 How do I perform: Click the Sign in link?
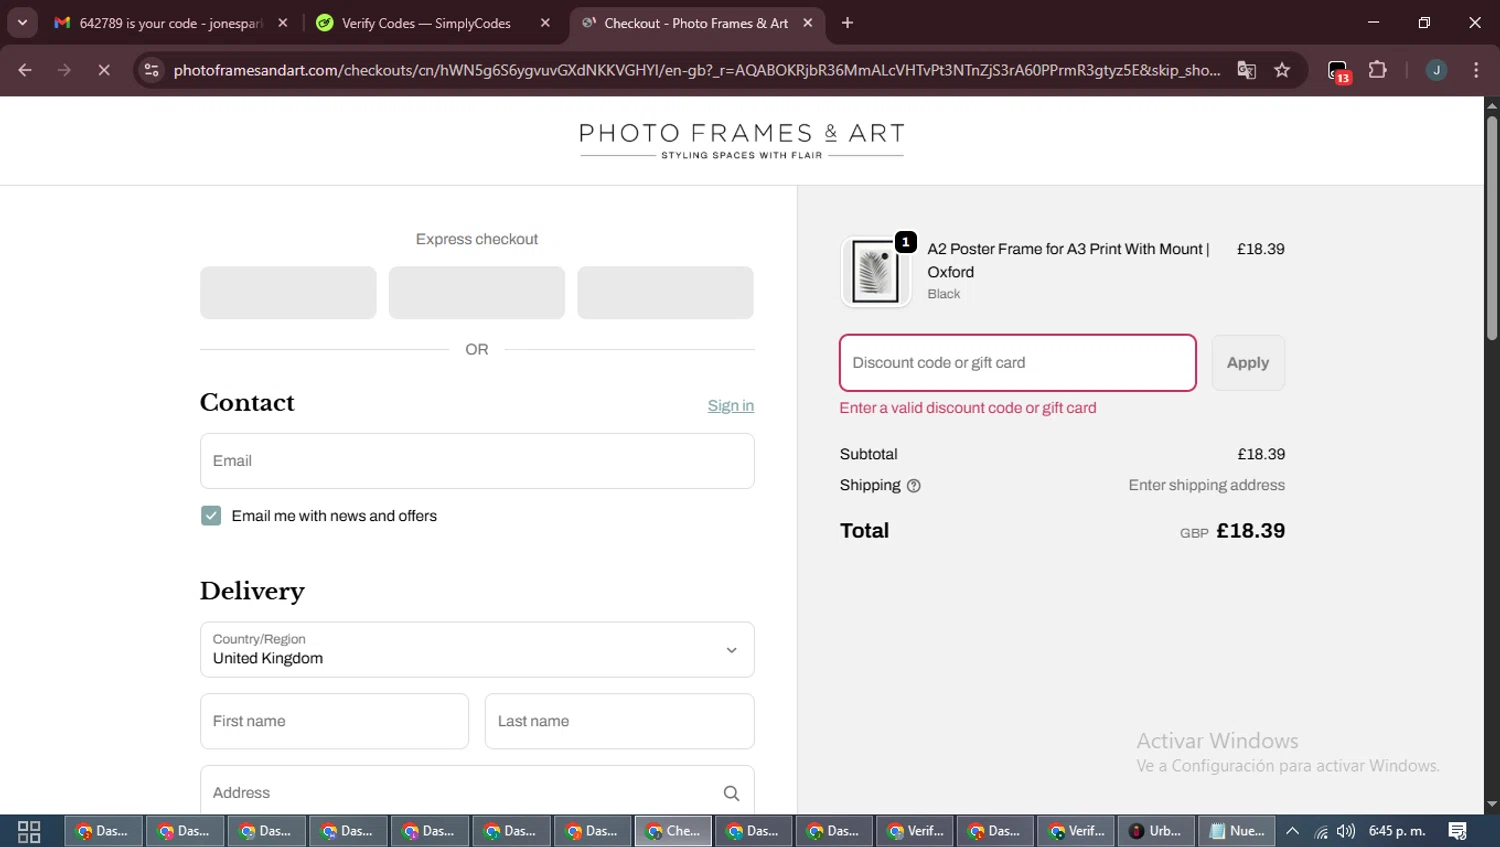click(731, 406)
